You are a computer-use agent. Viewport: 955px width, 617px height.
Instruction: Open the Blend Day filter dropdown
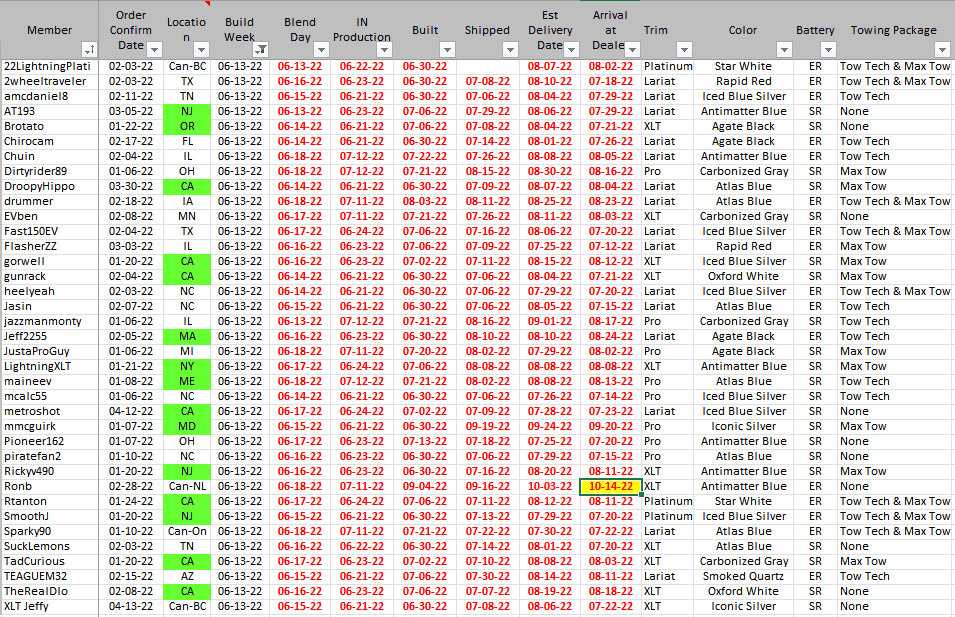[x=320, y=49]
